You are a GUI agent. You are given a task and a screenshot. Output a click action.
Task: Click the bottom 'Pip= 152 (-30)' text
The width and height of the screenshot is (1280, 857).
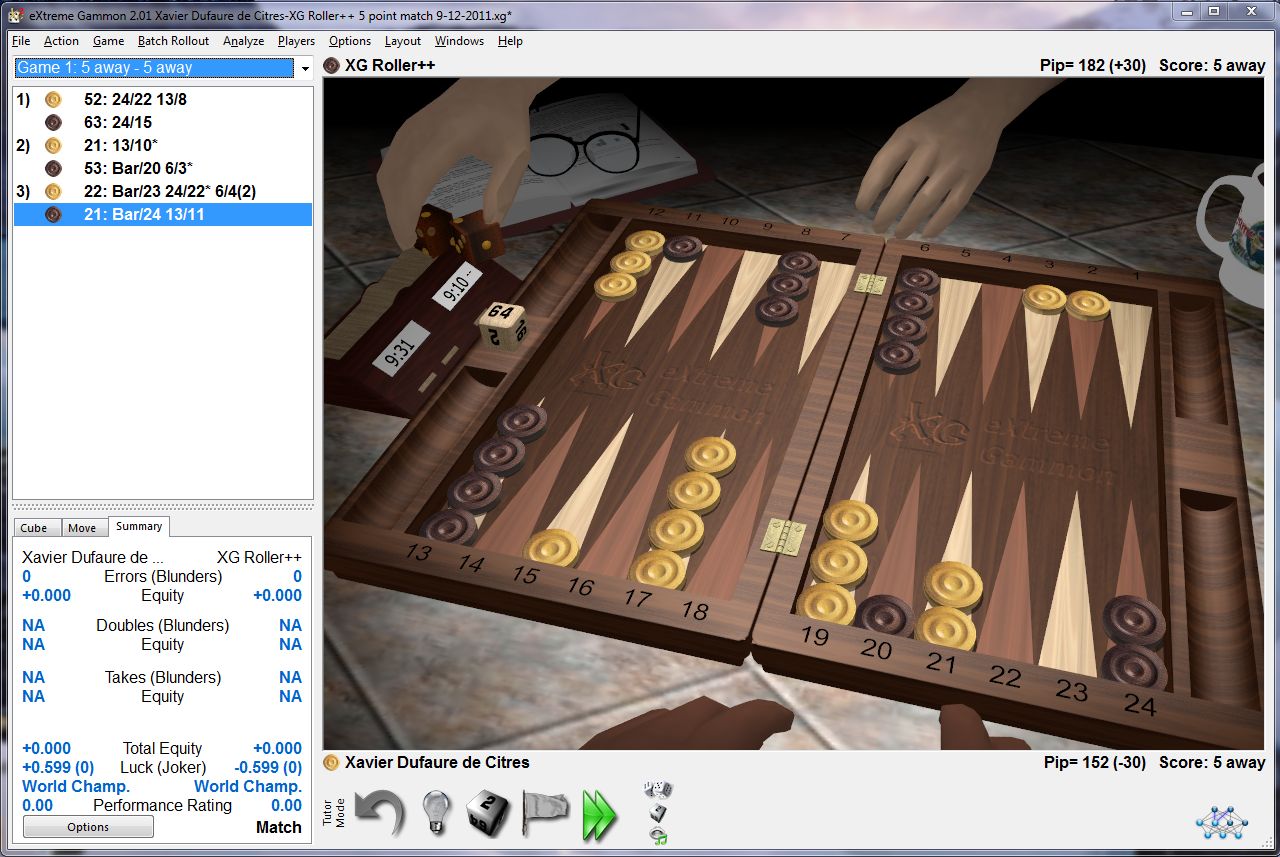pos(1094,762)
